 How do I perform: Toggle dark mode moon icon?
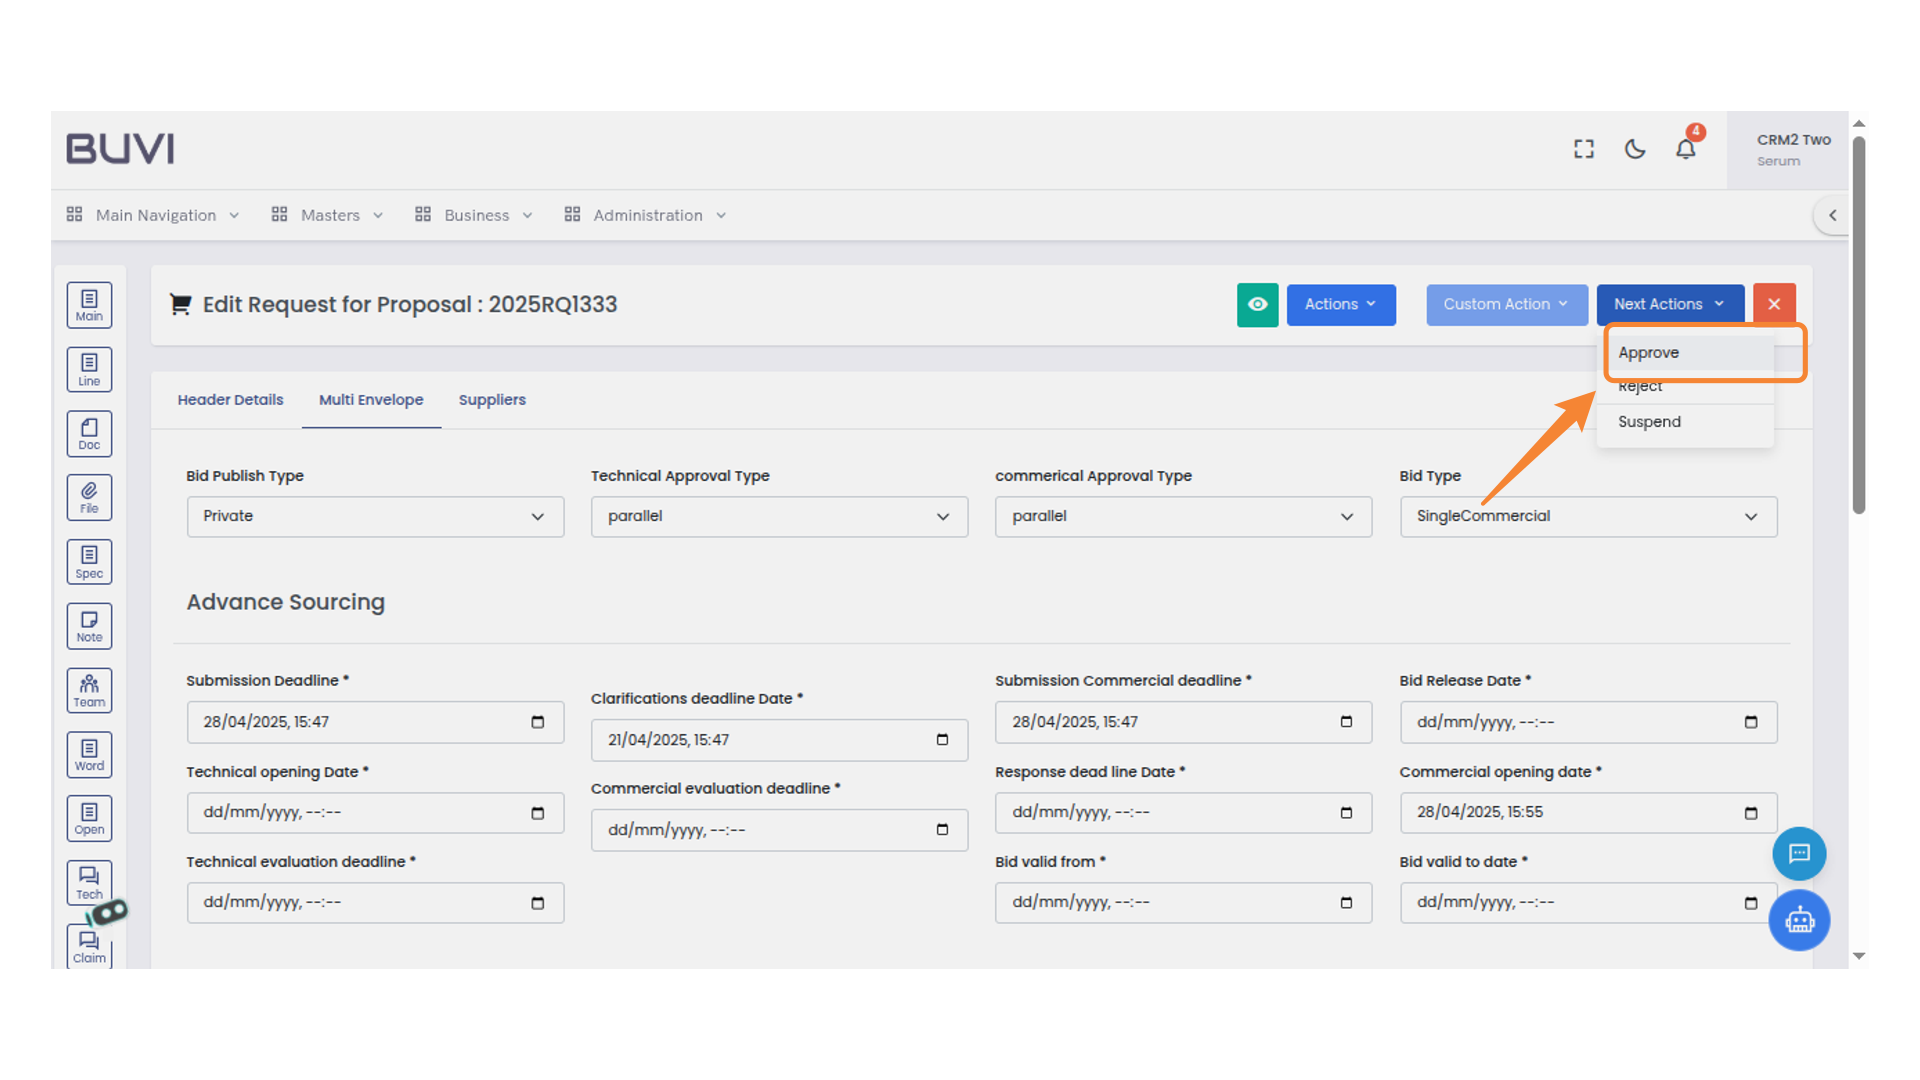[x=1635, y=149]
